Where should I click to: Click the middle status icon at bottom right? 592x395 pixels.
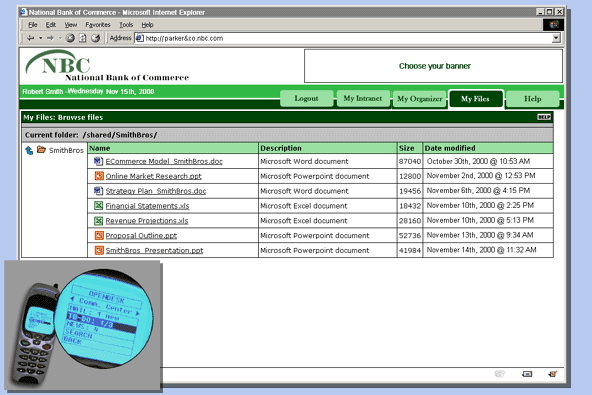tap(527, 374)
